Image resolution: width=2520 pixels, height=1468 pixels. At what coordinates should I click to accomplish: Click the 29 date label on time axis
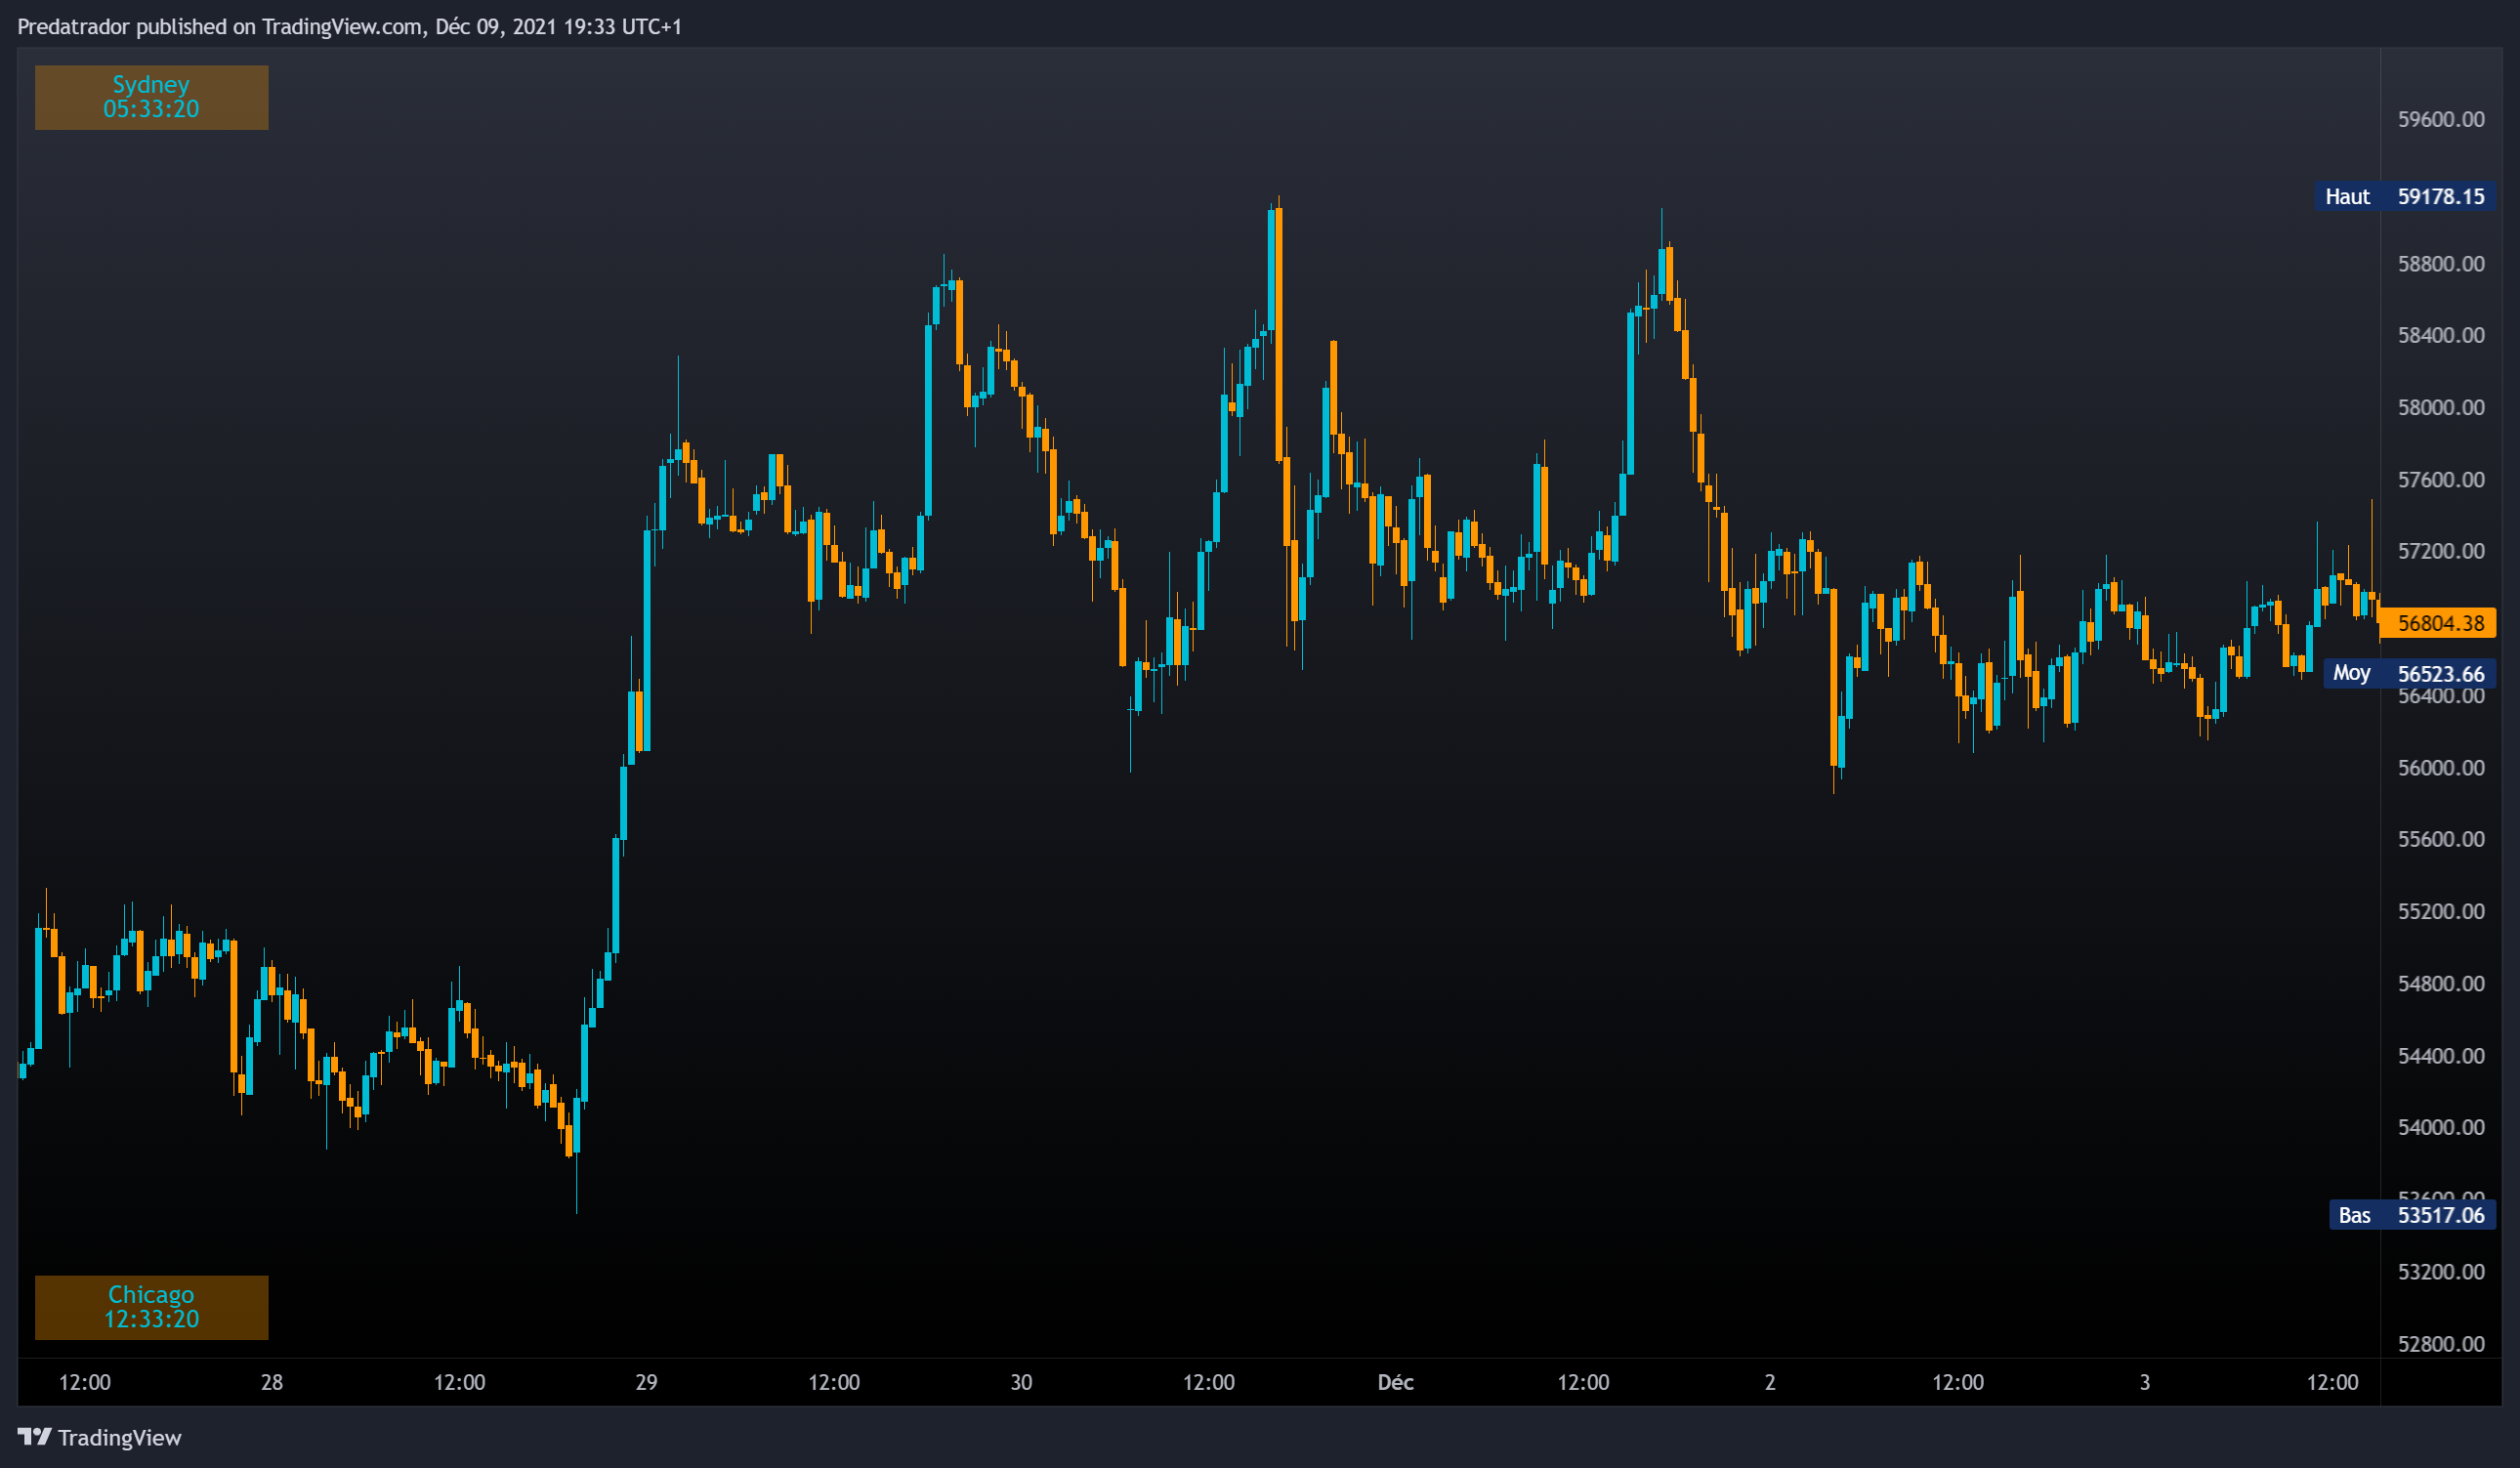[647, 1382]
